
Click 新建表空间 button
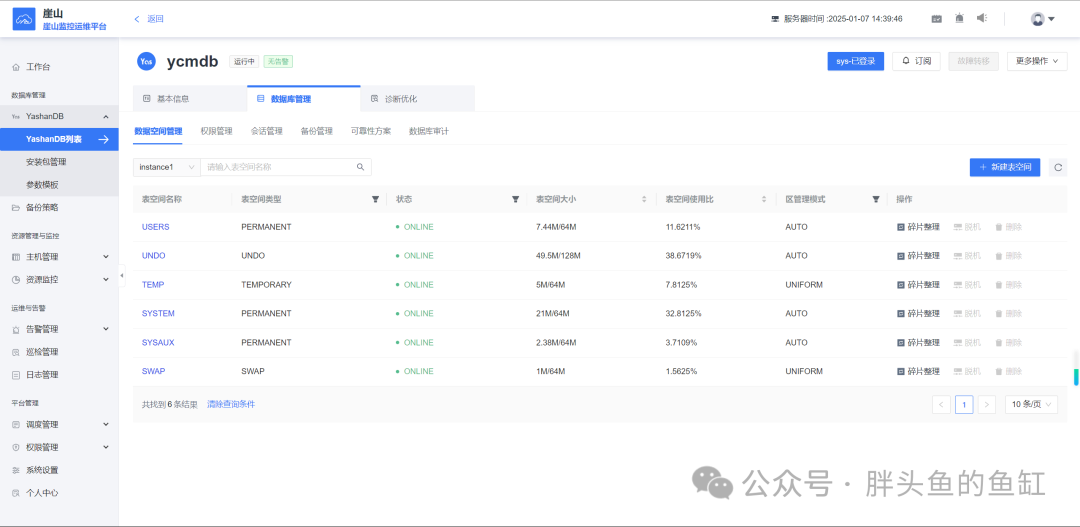1005,167
